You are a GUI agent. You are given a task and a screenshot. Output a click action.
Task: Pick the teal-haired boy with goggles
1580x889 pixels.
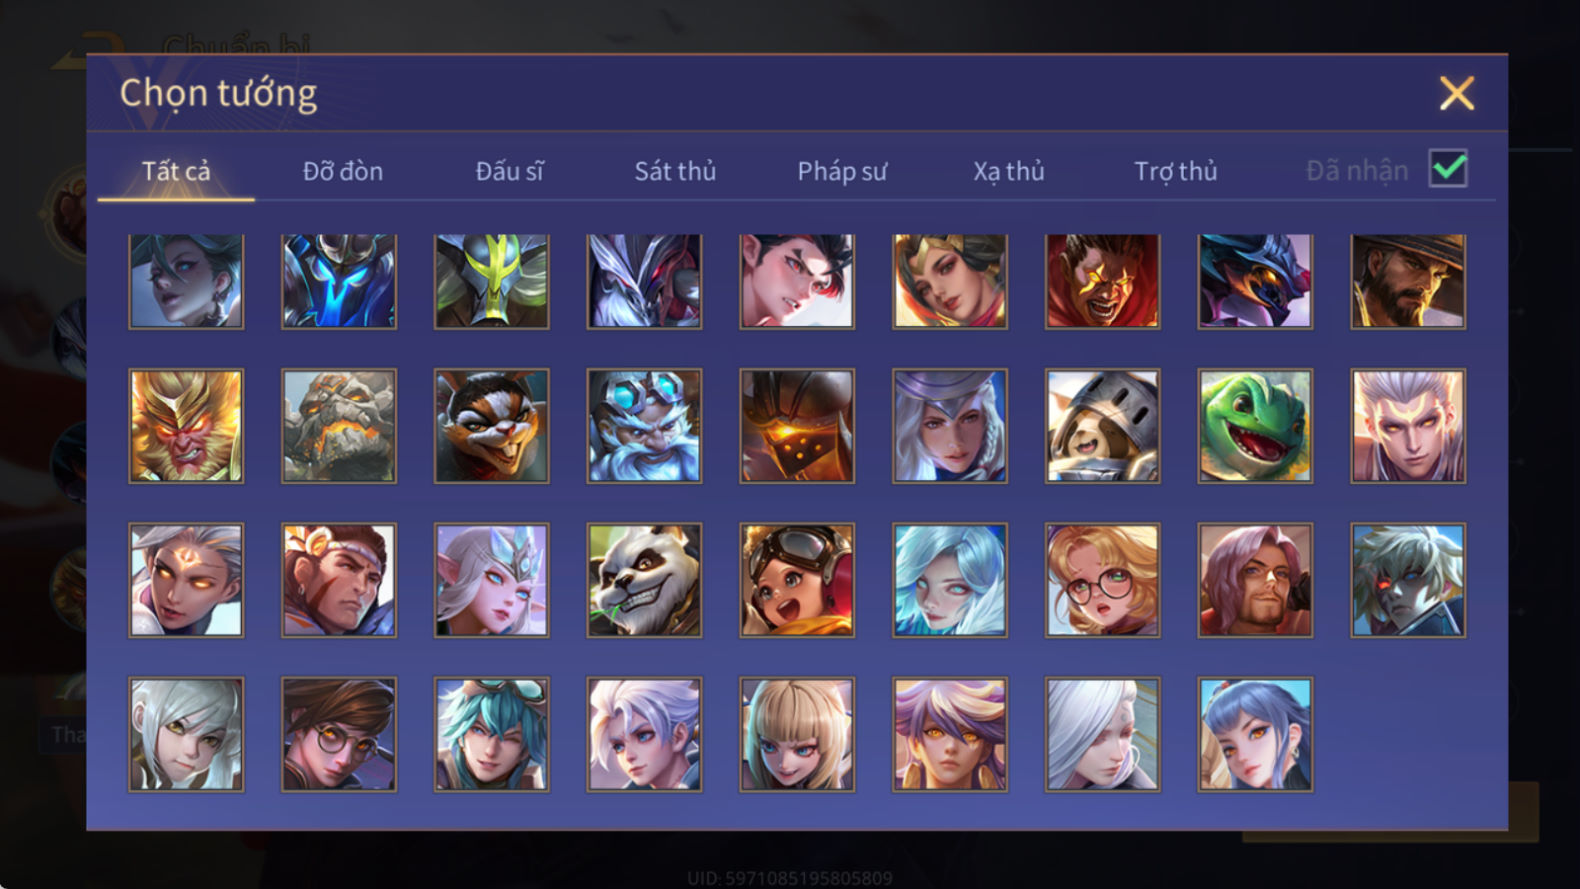tap(491, 735)
